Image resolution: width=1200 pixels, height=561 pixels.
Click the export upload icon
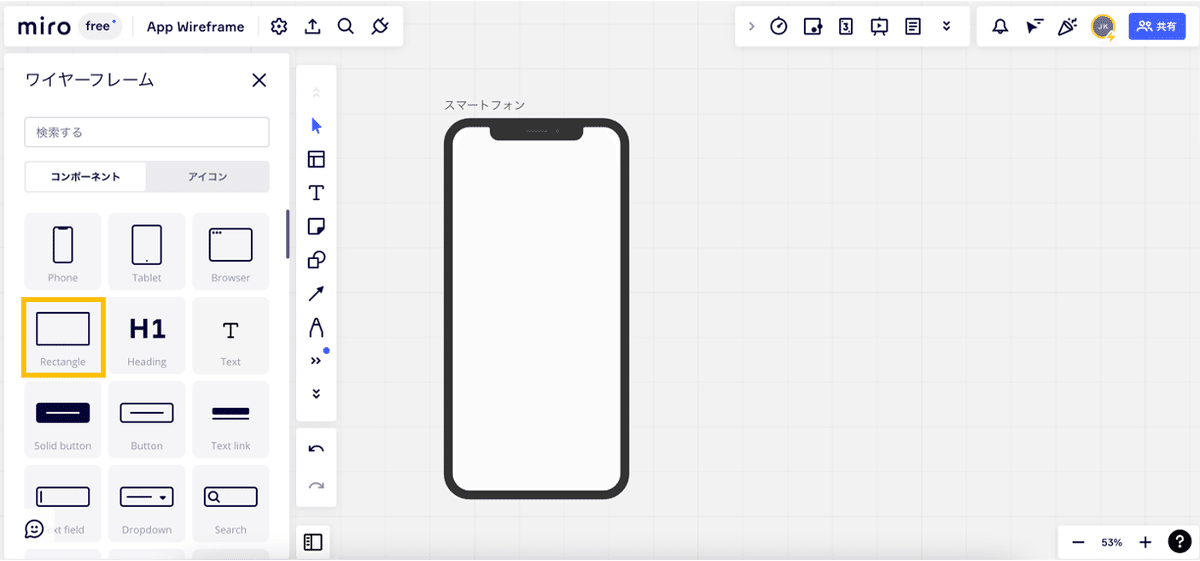pyautogui.click(x=313, y=27)
